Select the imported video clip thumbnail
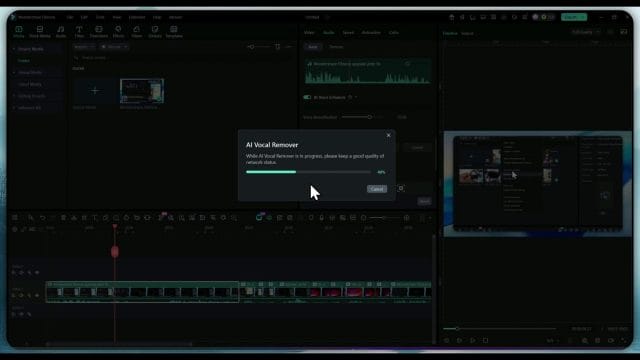640x360 pixels. pos(142,91)
